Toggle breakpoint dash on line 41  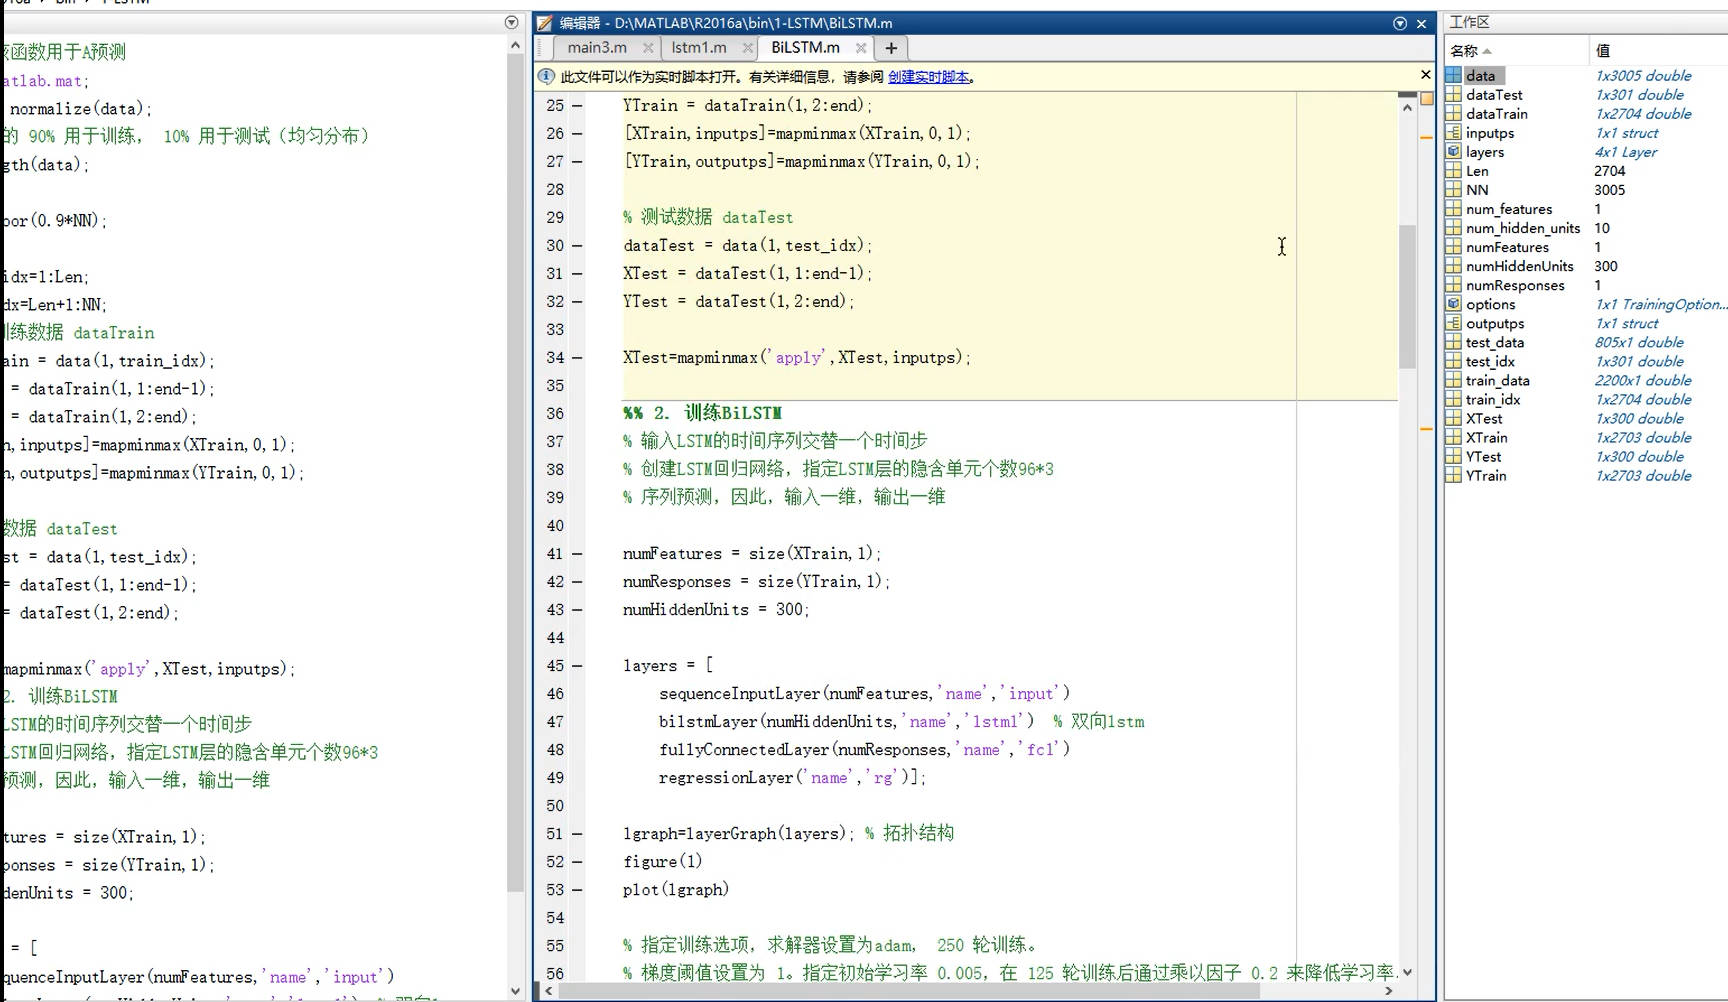click(x=578, y=553)
